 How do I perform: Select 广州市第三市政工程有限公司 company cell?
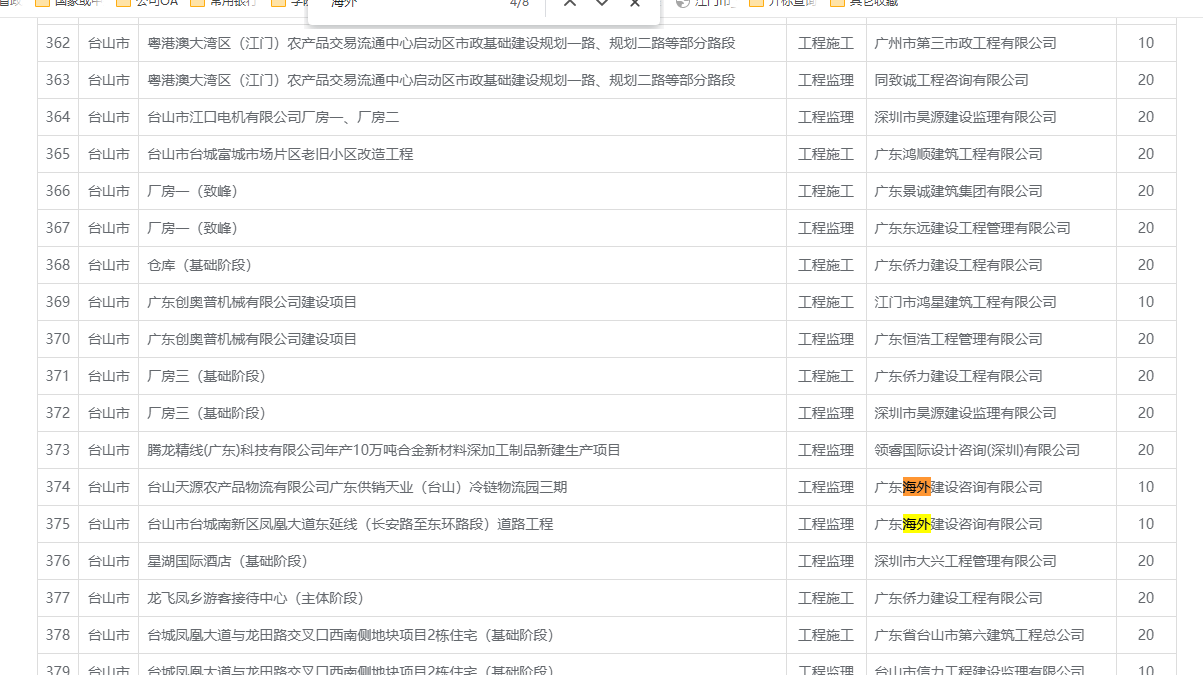click(964, 43)
